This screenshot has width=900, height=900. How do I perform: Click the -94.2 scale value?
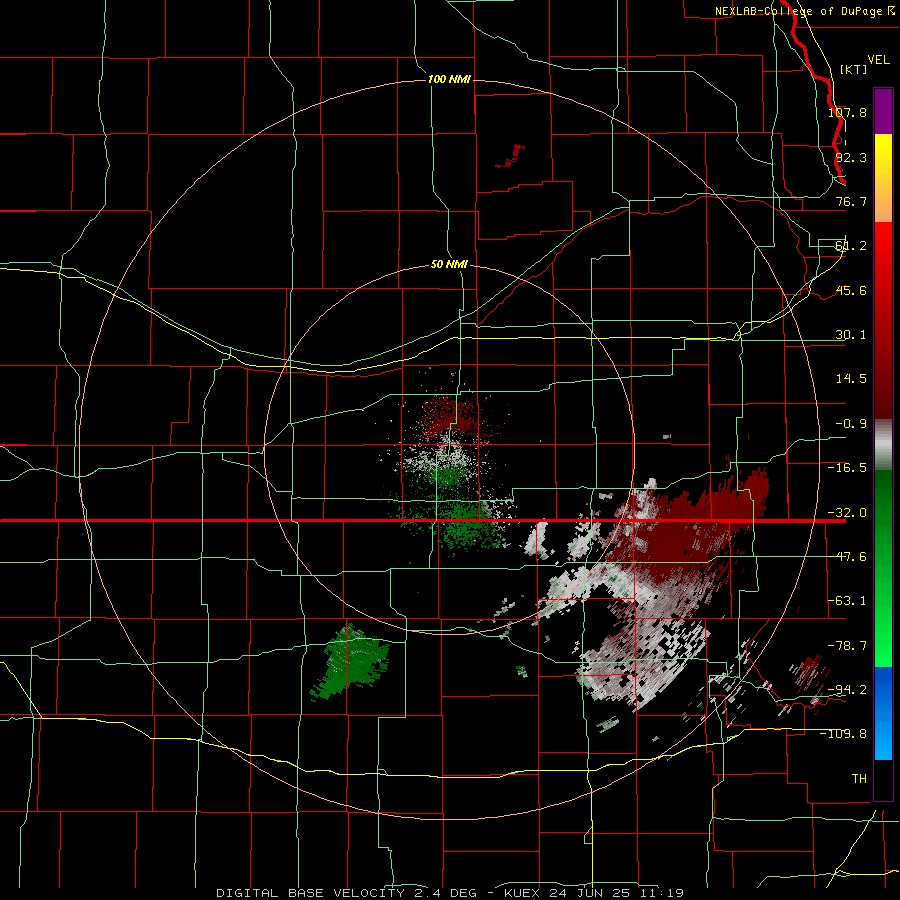click(847, 690)
